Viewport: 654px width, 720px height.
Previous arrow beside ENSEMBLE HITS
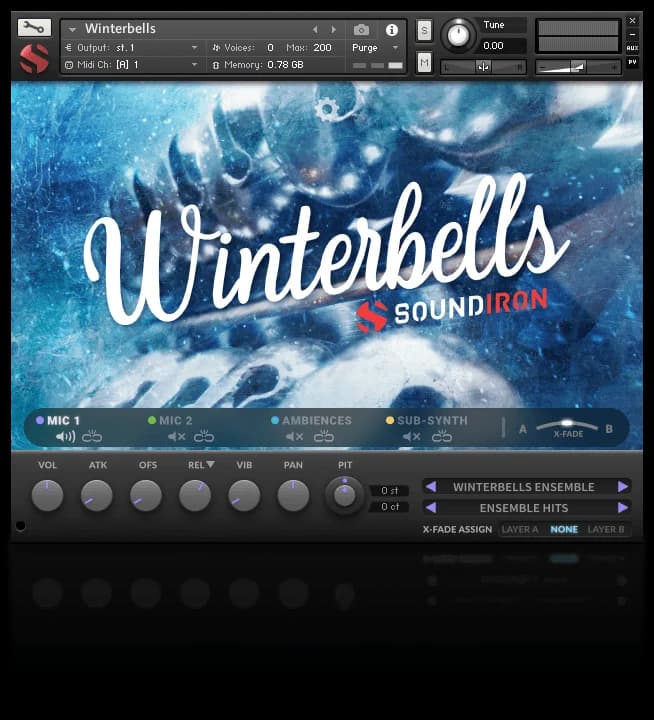point(431,507)
